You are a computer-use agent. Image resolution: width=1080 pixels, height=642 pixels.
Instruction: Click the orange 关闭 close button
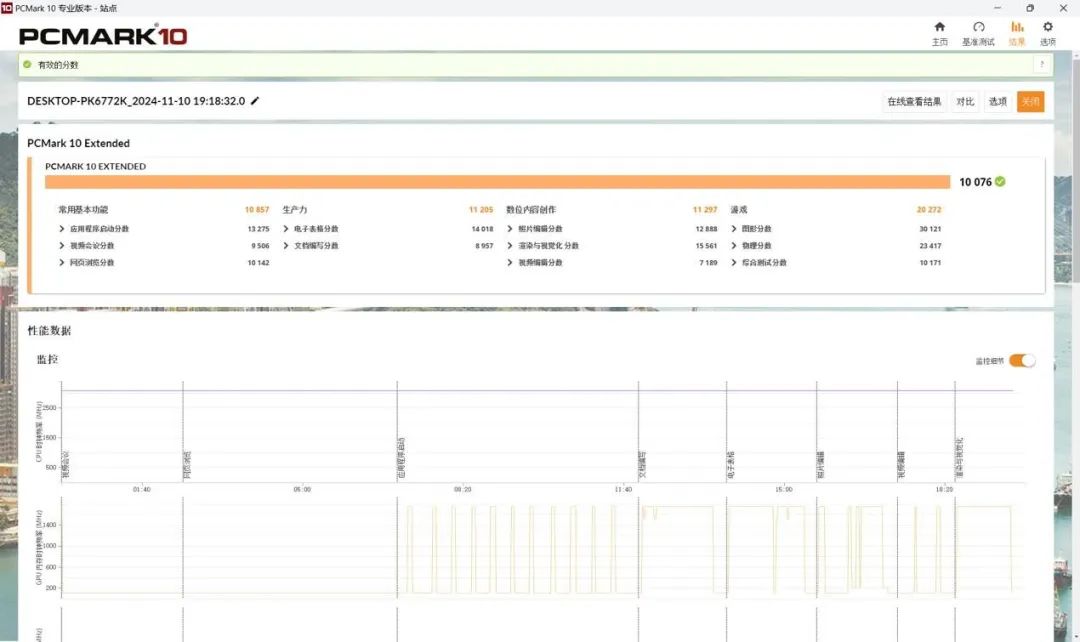1030,101
